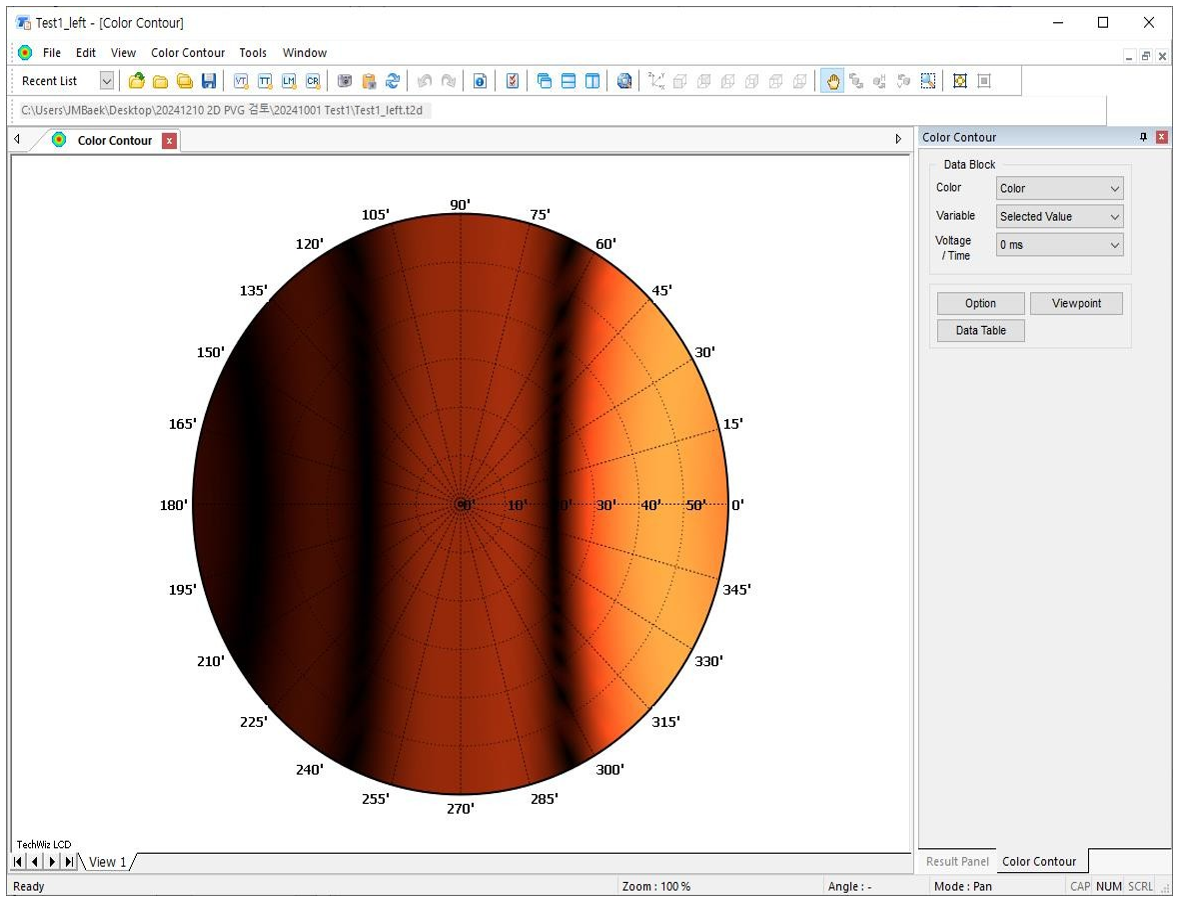The image size is (1180, 903).
Task: Click the cascade windows icon
Action: click(x=544, y=81)
